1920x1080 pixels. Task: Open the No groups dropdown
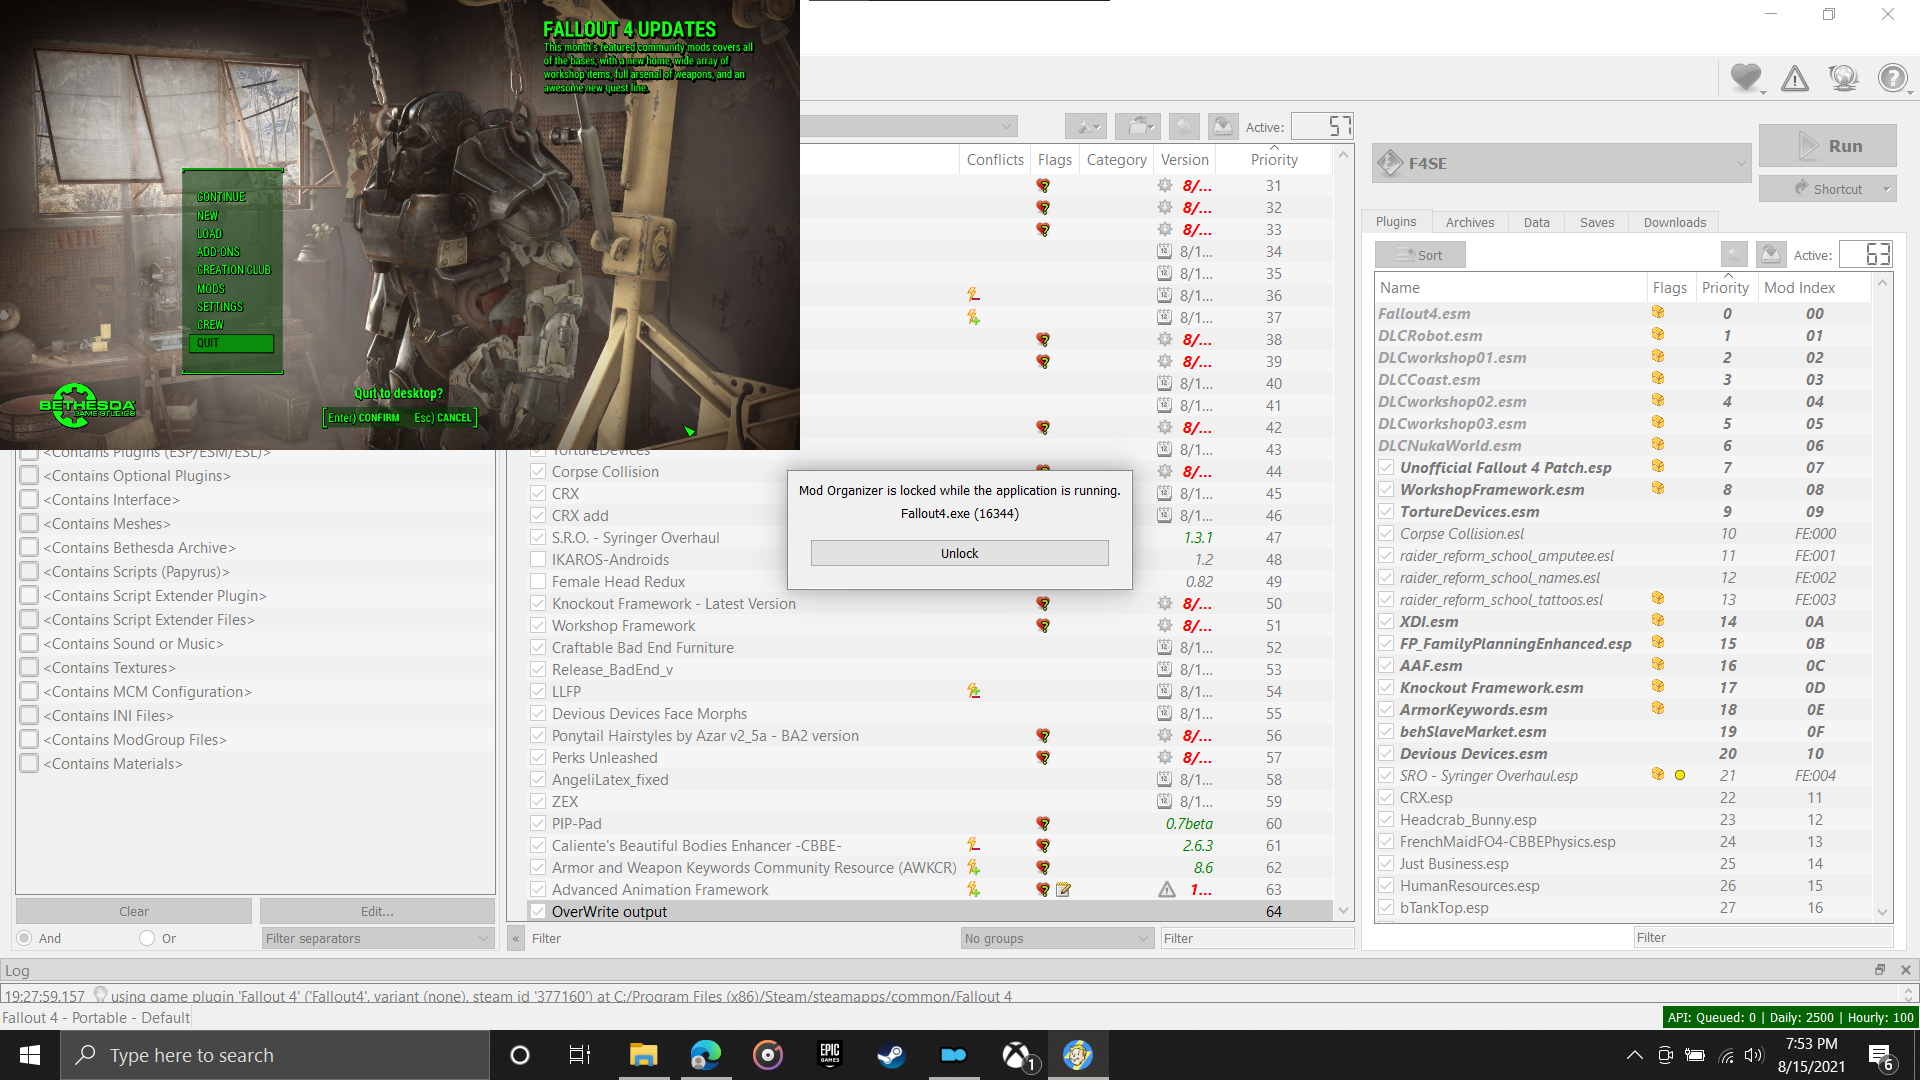click(1057, 938)
